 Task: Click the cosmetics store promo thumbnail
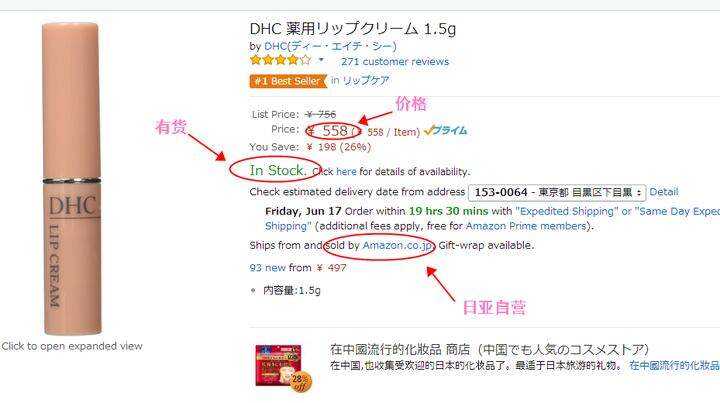coord(278,365)
